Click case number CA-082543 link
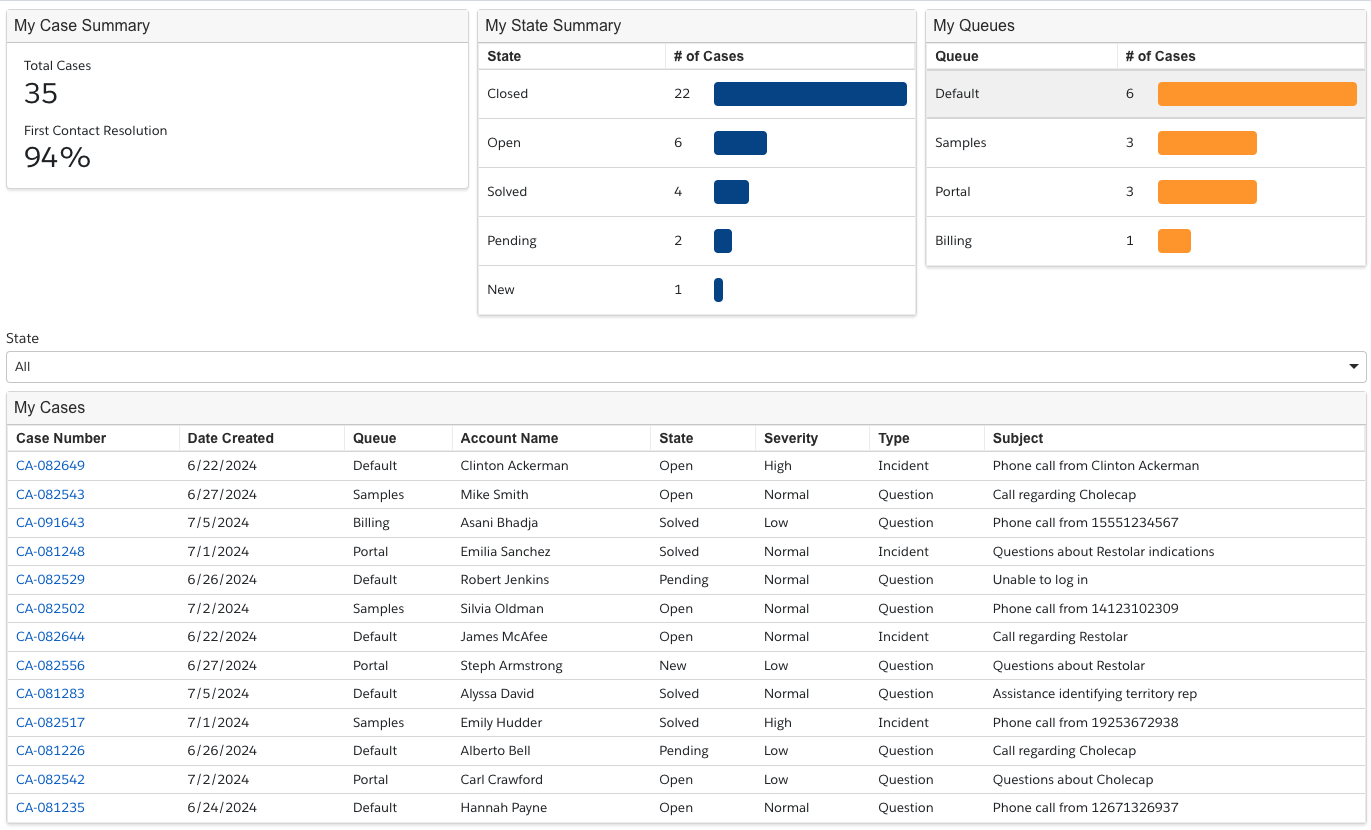Image resolution: width=1371 pixels, height=830 pixels. pyautogui.click(x=50, y=495)
